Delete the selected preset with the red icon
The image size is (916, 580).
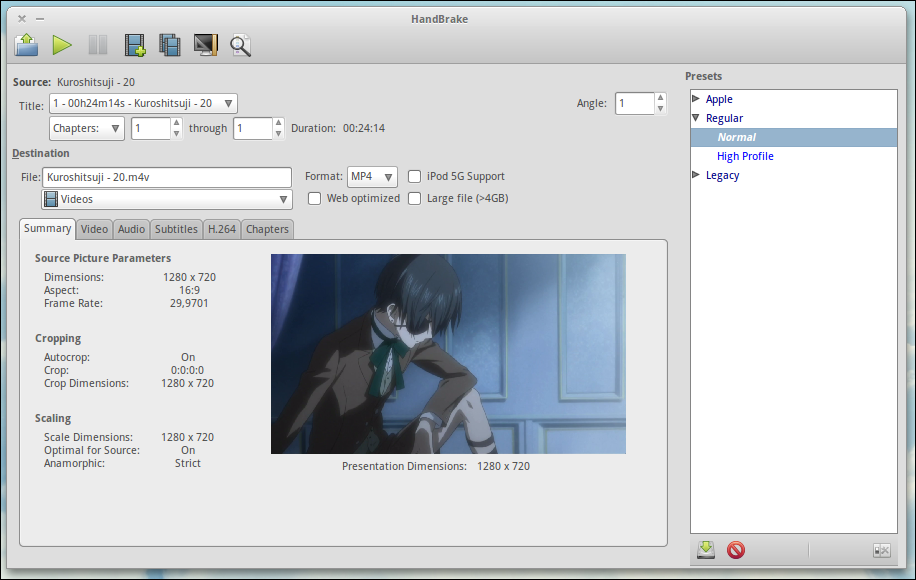coord(735,550)
